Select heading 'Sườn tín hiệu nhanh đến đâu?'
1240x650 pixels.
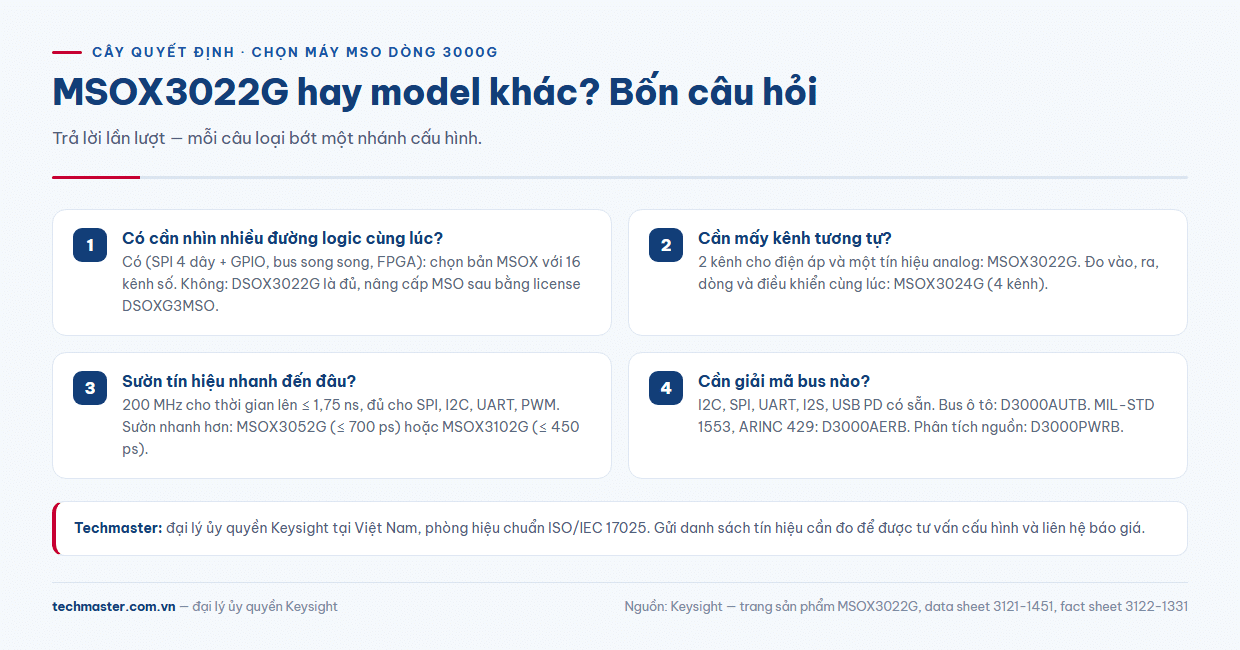pyautogui.click(x=239, y=381)
